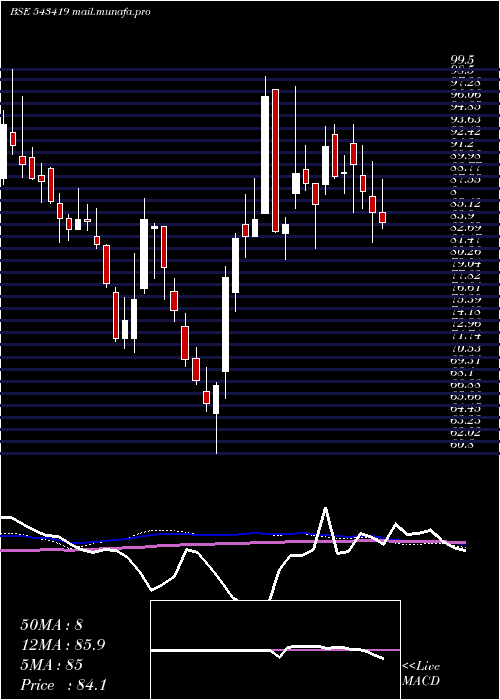Click the 99.5 price axis label
The image size is (500, 700).
tap(462, 60)
